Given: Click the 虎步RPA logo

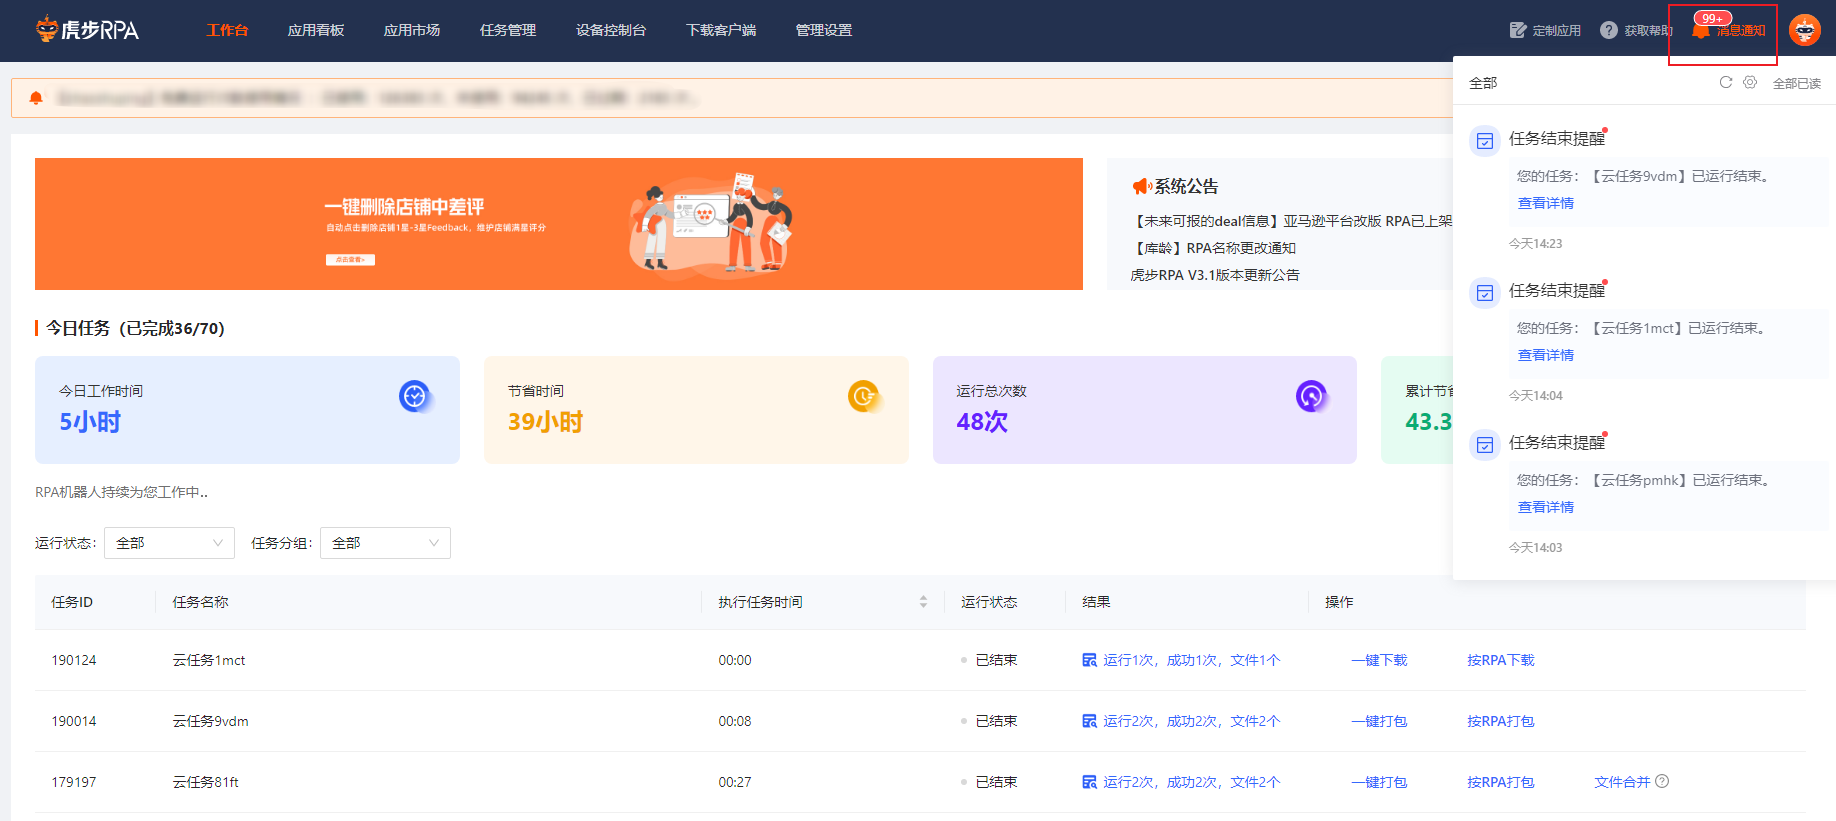Looking at the screenshot, I should click(87, 30).
